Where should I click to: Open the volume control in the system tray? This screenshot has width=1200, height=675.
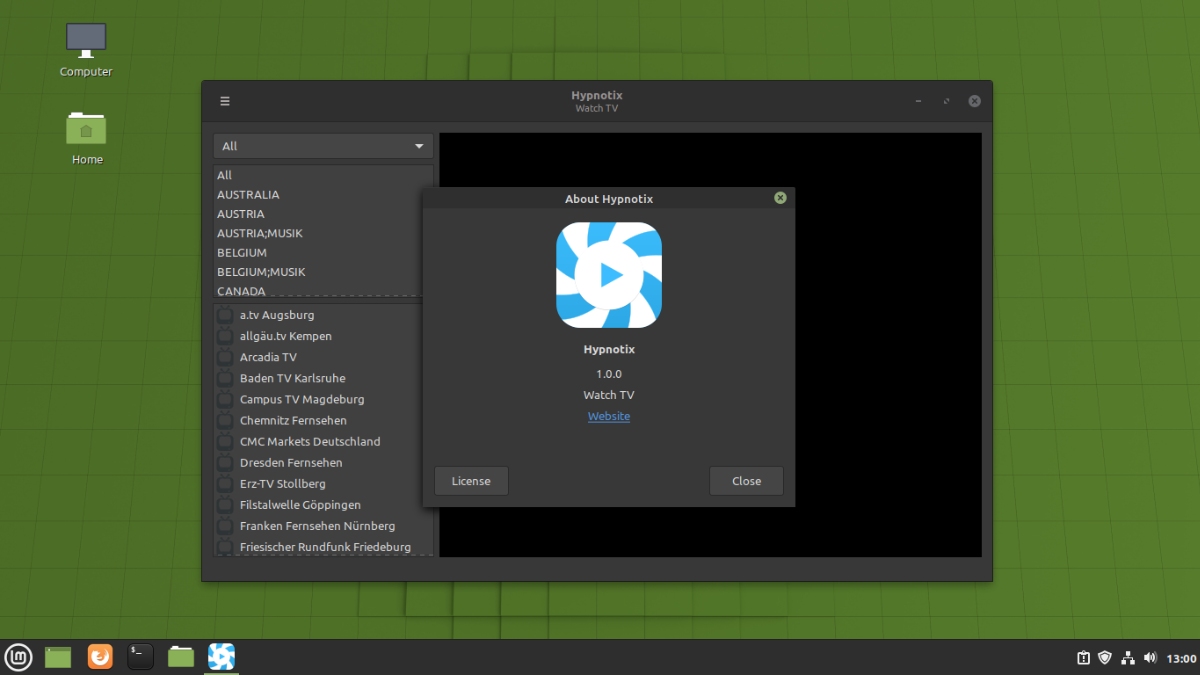[x=1148, y=657]
